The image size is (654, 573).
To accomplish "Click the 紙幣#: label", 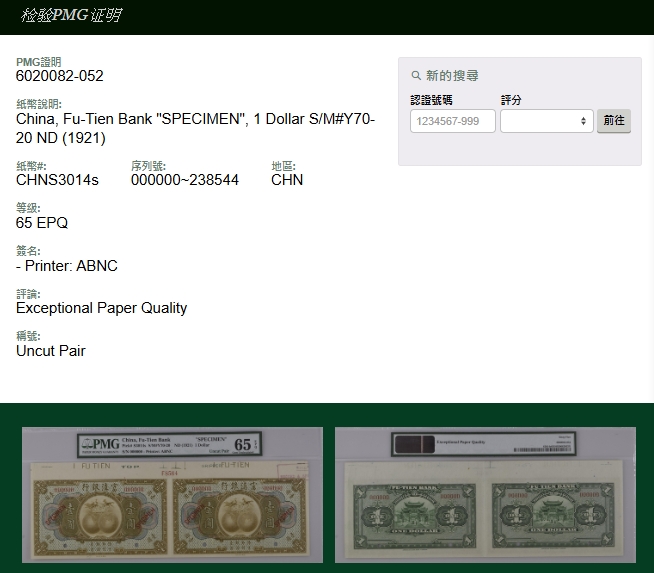I will (x=31, y=166).
